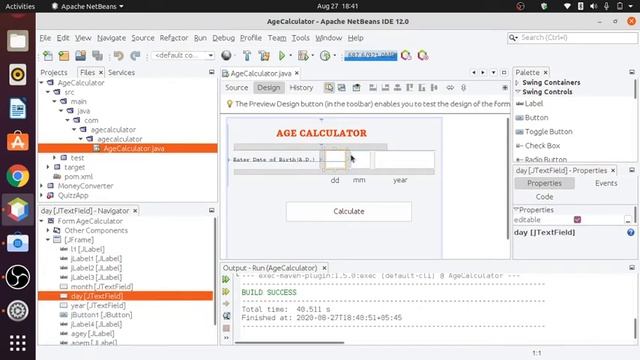
Task: Toggle the editable property checkbox
Action: pyautogui.click(x=577, y=220)
